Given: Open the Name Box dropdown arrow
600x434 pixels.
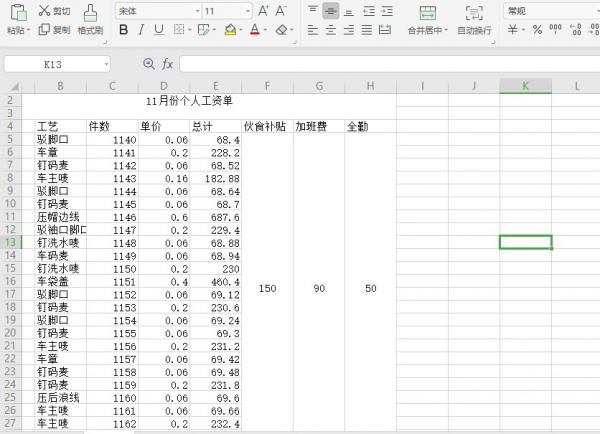Looking at the screenshot, I should [106, 64].
